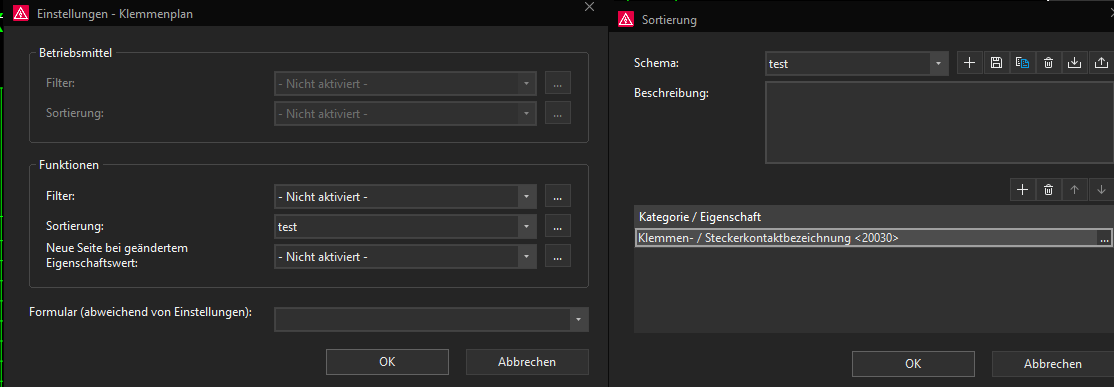The height and width of the screenshot is (387, 1114).
Task: Open Neue Seite settings with ellipsis
Action: pos(558,256)
